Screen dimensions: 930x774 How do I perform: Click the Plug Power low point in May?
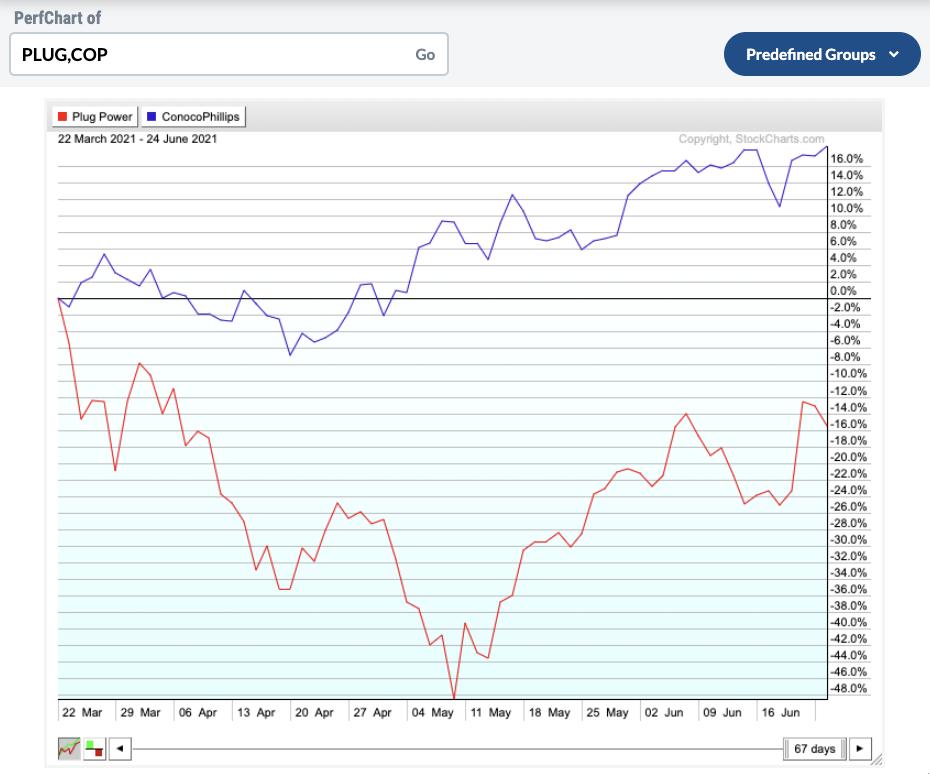[x=454, y=698]
